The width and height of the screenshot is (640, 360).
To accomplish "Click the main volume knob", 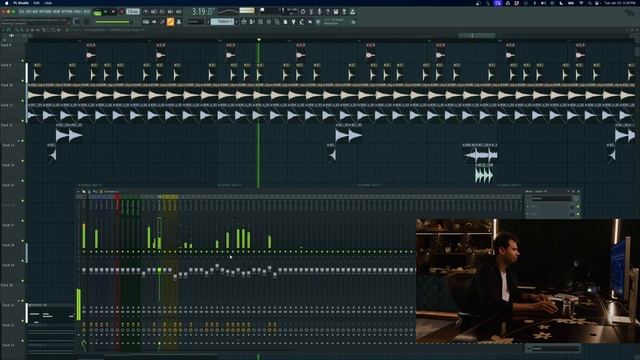I will click(76, 21).
